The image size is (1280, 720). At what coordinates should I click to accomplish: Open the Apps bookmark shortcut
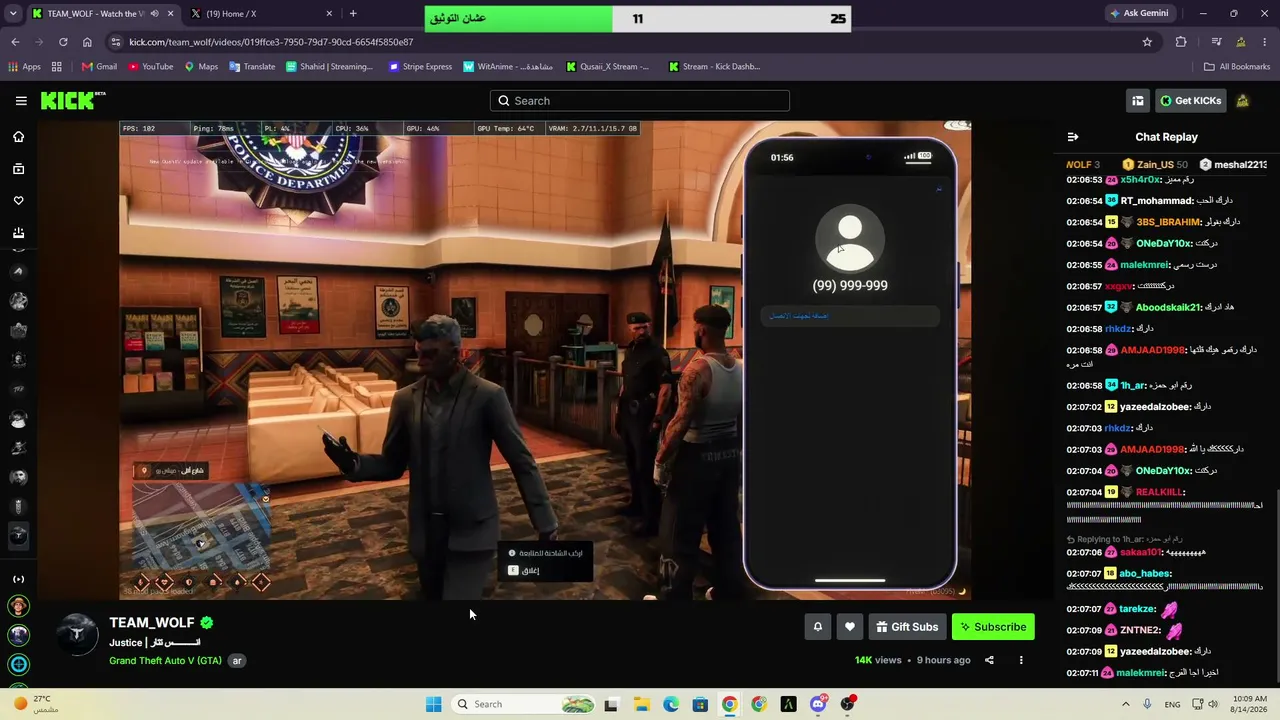click(x=24, y=67)
